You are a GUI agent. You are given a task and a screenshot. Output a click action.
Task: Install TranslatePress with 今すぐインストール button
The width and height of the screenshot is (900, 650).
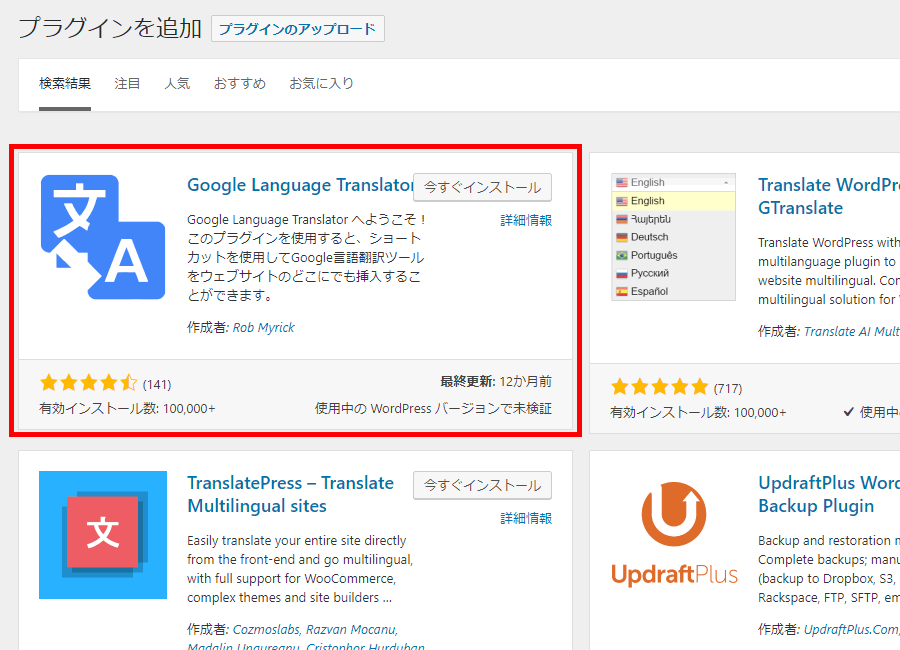[x=482, y=485]
